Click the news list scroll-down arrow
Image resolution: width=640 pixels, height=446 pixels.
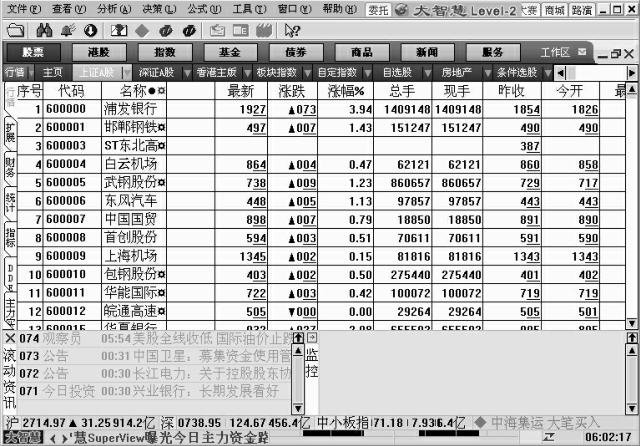tap(298, 408)
